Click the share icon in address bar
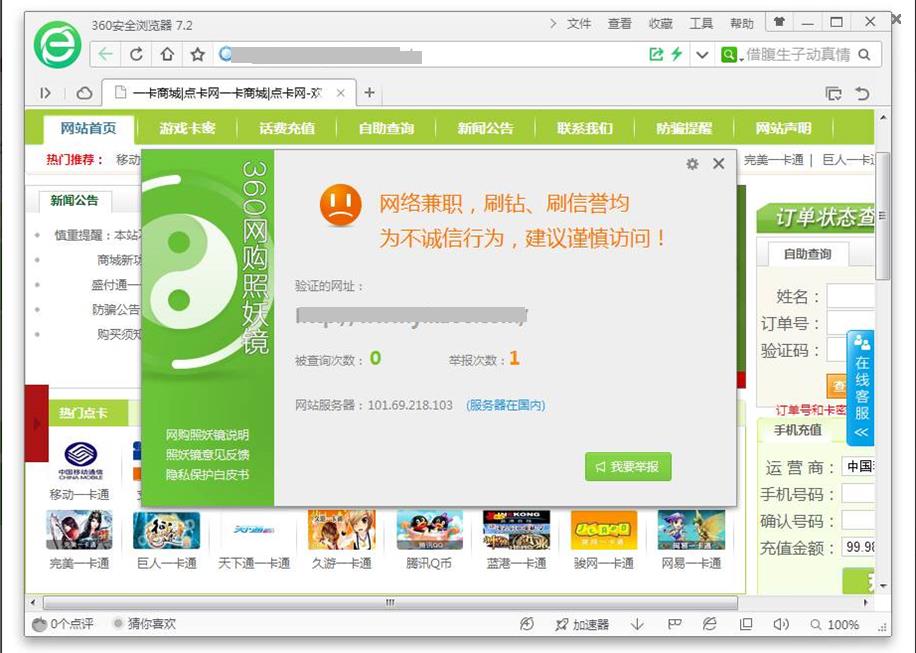Image resolution: width=916 pixels, height=653 pixels. (657, 54)
